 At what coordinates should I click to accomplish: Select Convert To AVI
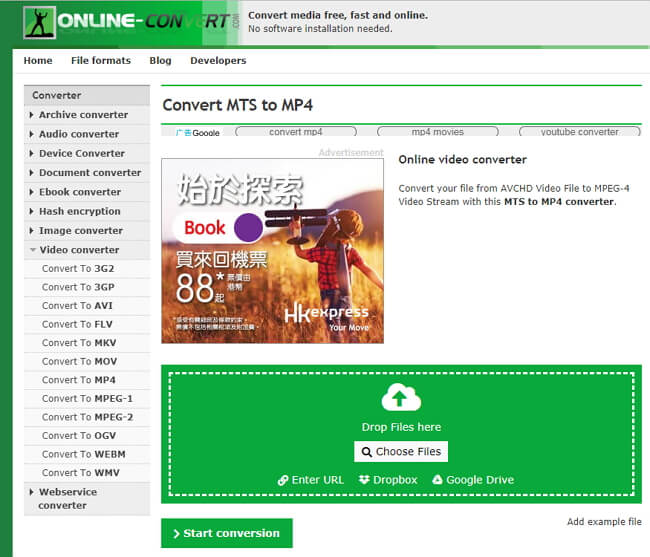tap(87, 305)
